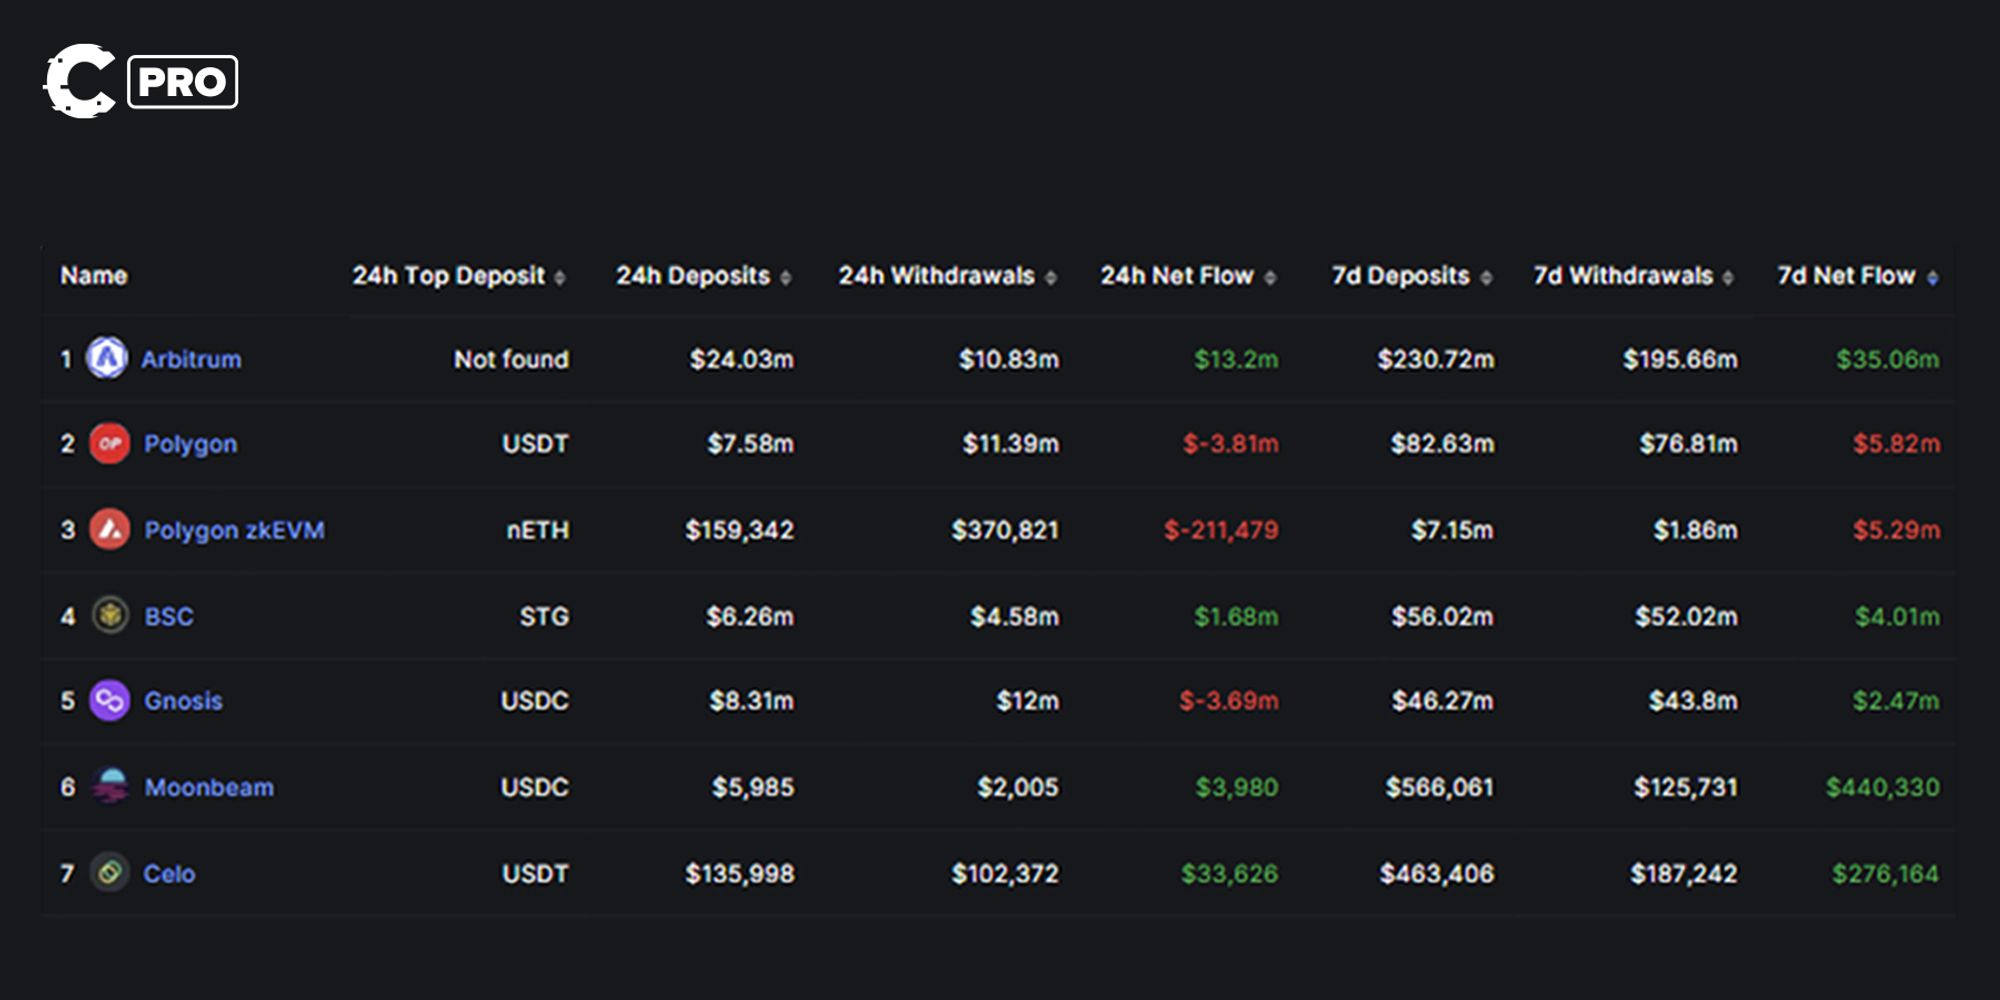Screen dimensions: 2000x1000
Task: Click the Celo chain logo icon
Action: pyautogui.click(x=110, y=873)
